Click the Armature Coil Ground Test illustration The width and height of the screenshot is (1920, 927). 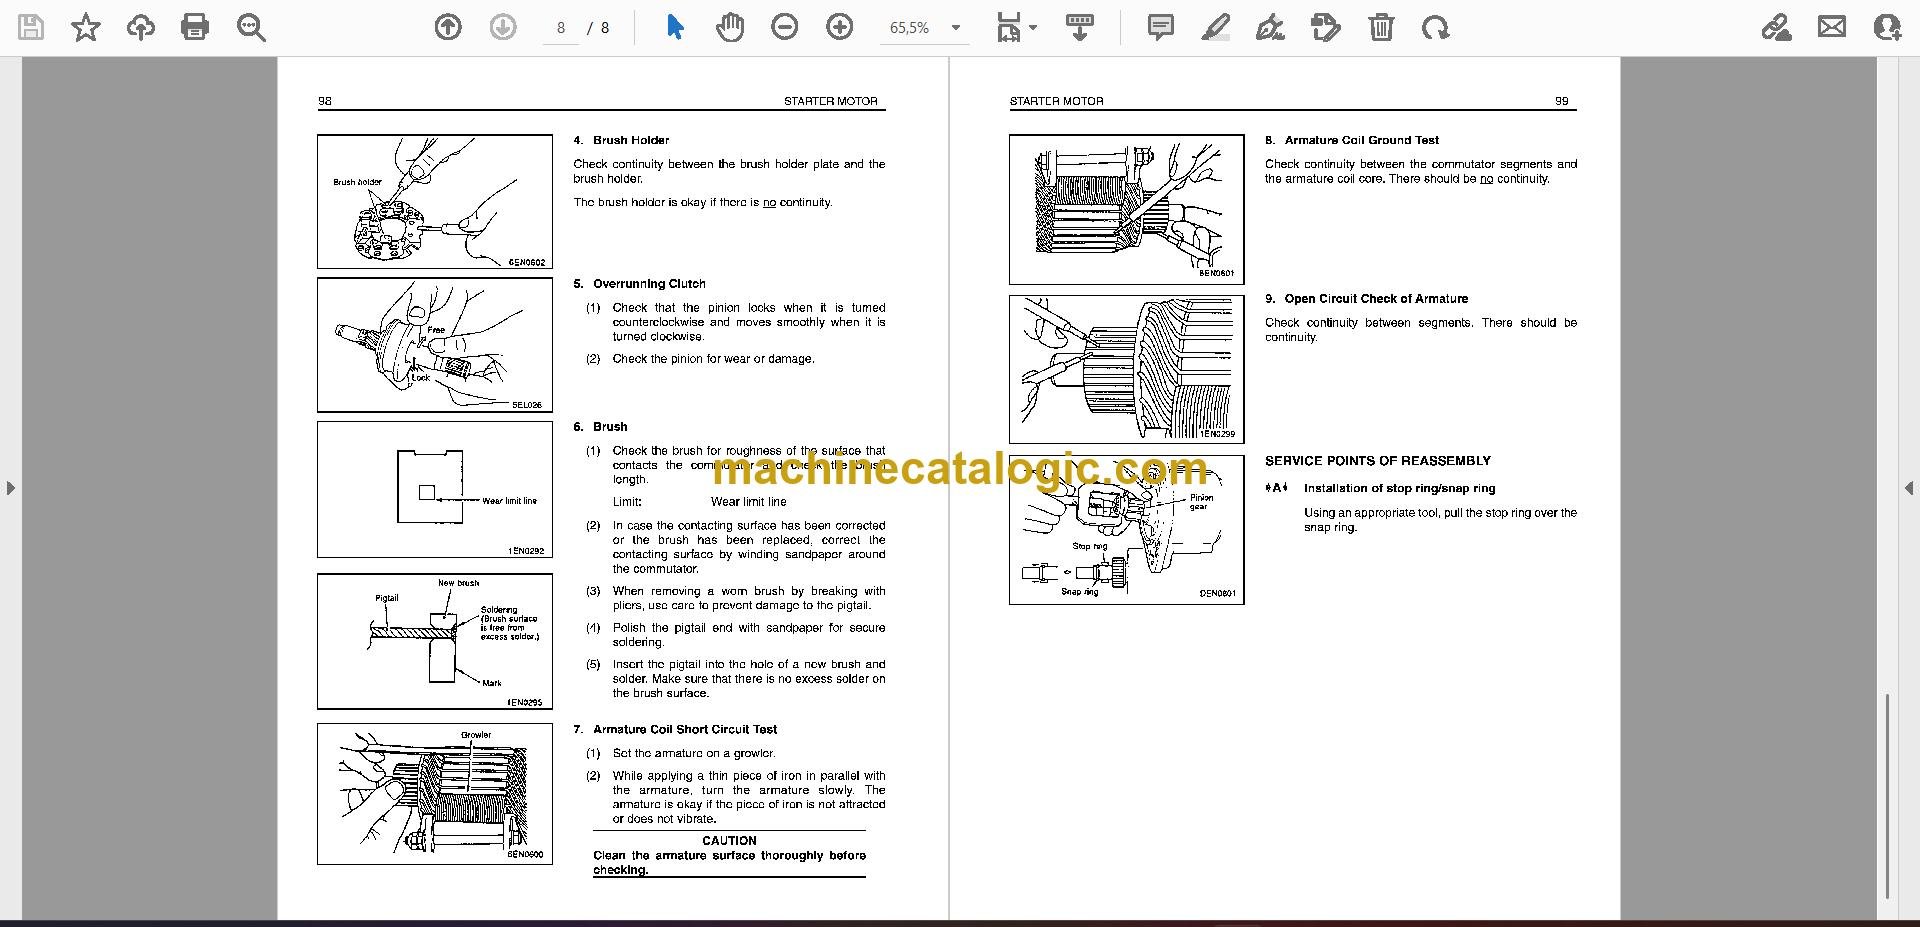click(x=1127, y=209)
